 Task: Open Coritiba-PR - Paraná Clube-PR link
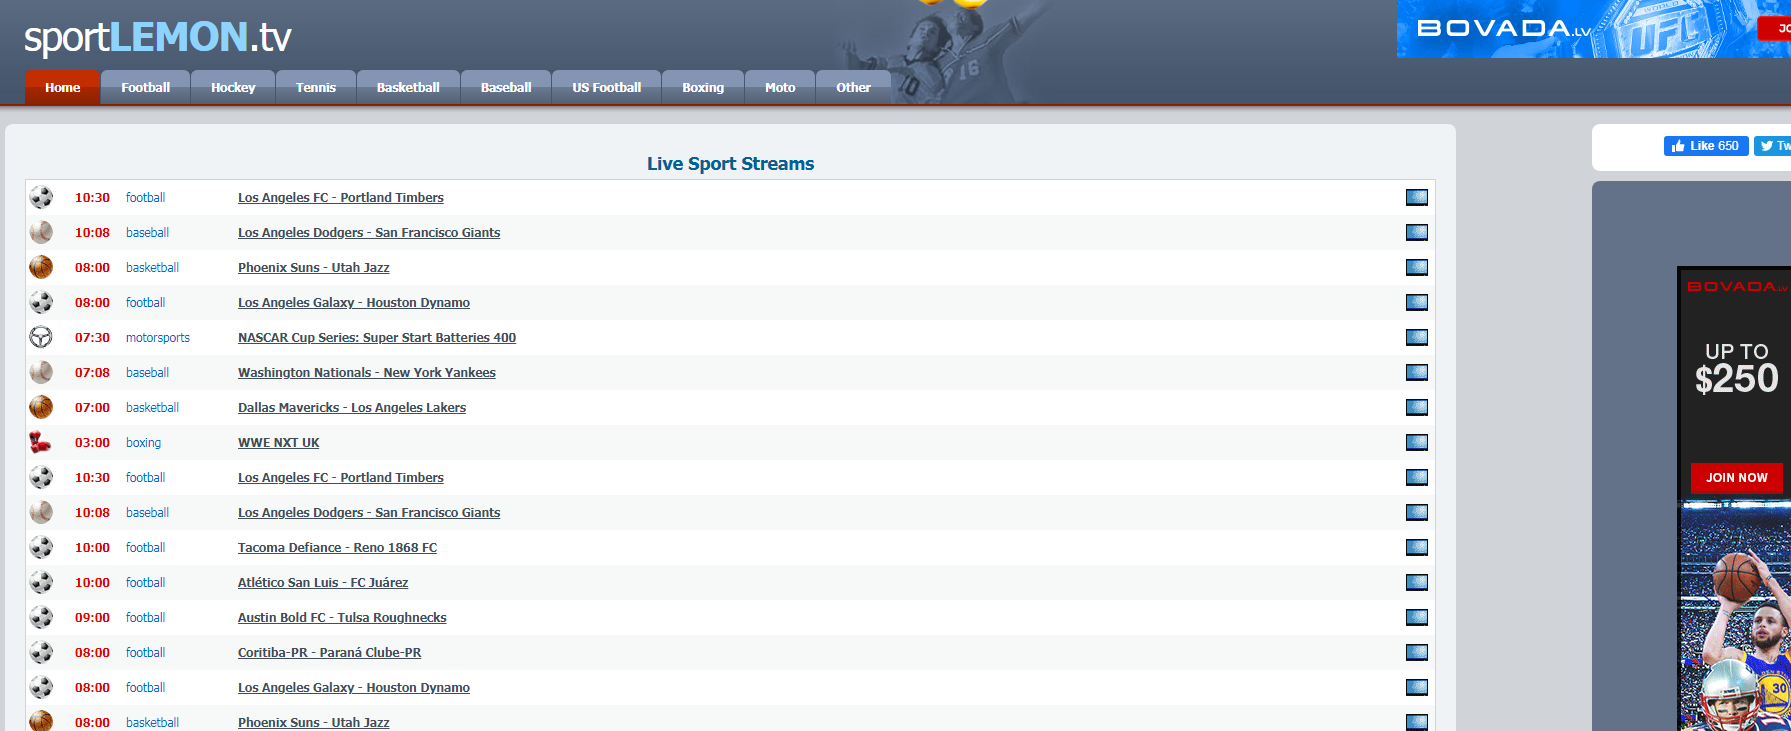[329, 653]
